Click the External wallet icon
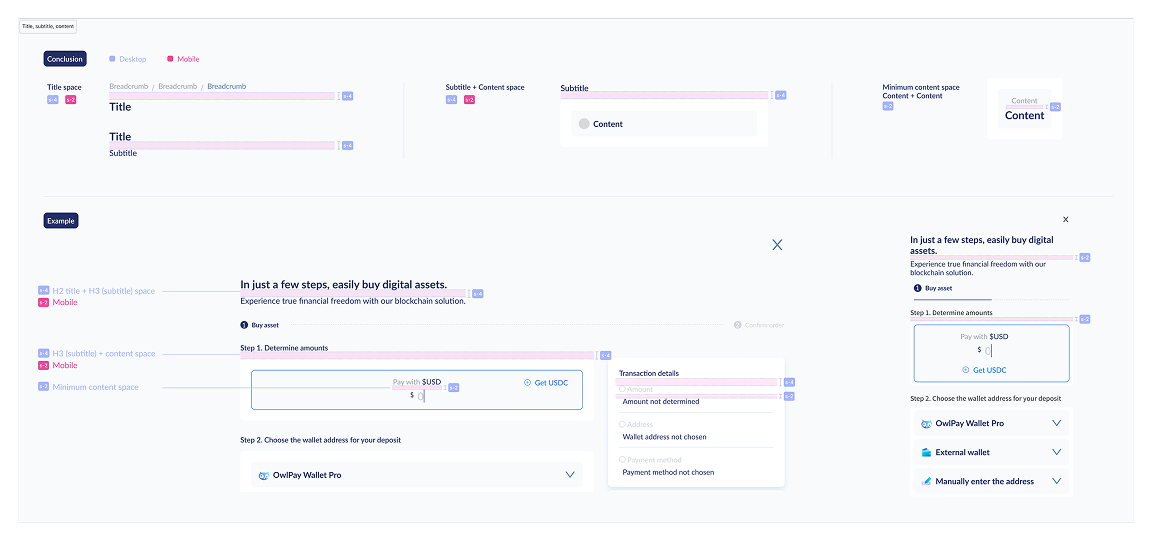 coord(926,452)
